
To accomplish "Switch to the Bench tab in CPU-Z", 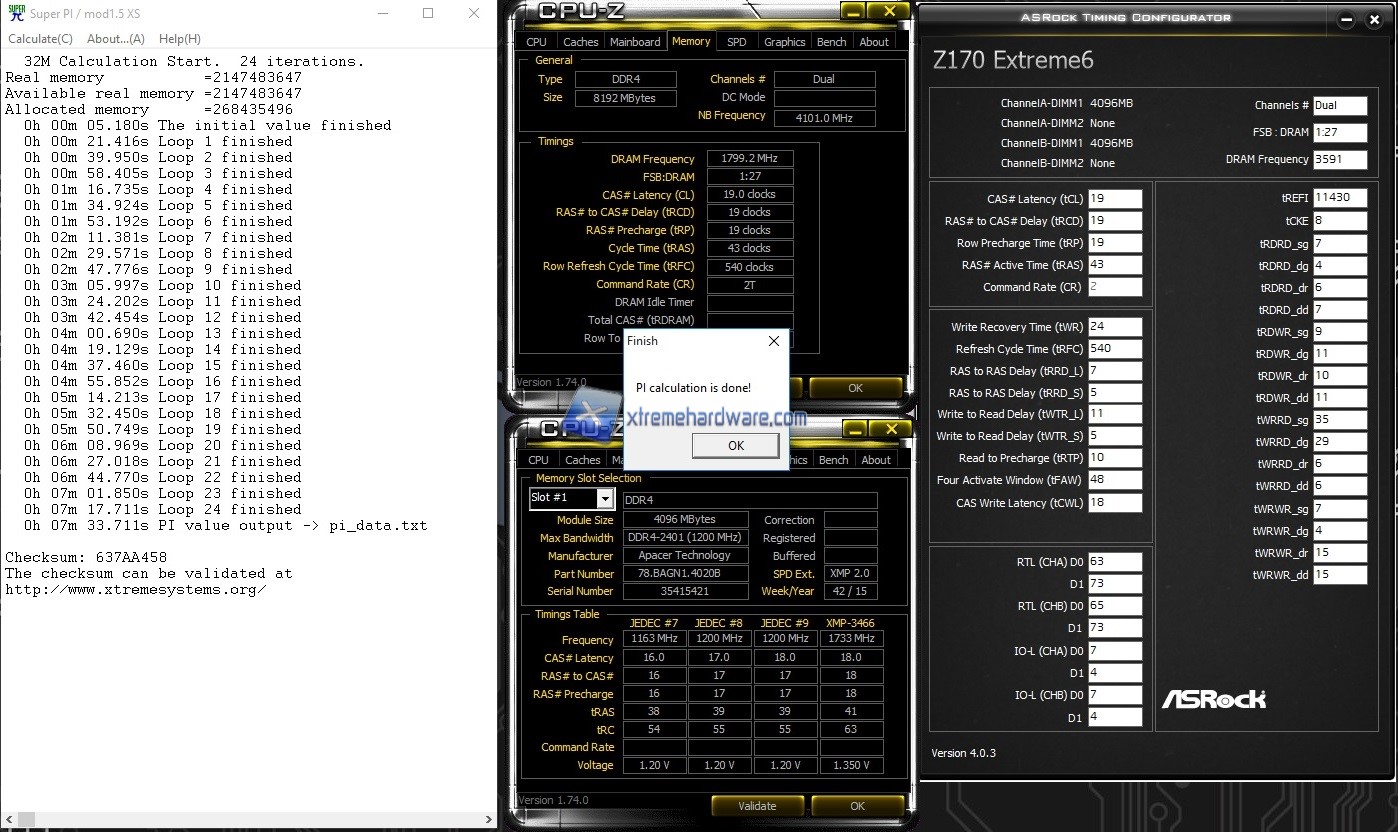I will 831,41.
